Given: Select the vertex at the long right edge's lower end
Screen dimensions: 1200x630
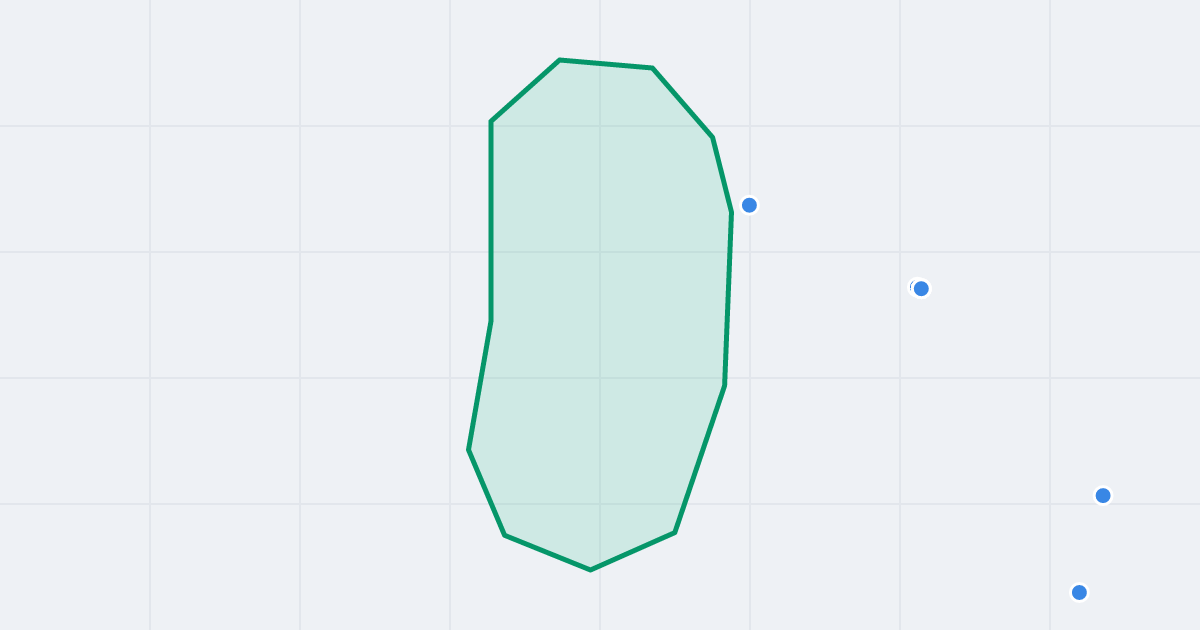Looking at the screenshot, I should (724, 385).
